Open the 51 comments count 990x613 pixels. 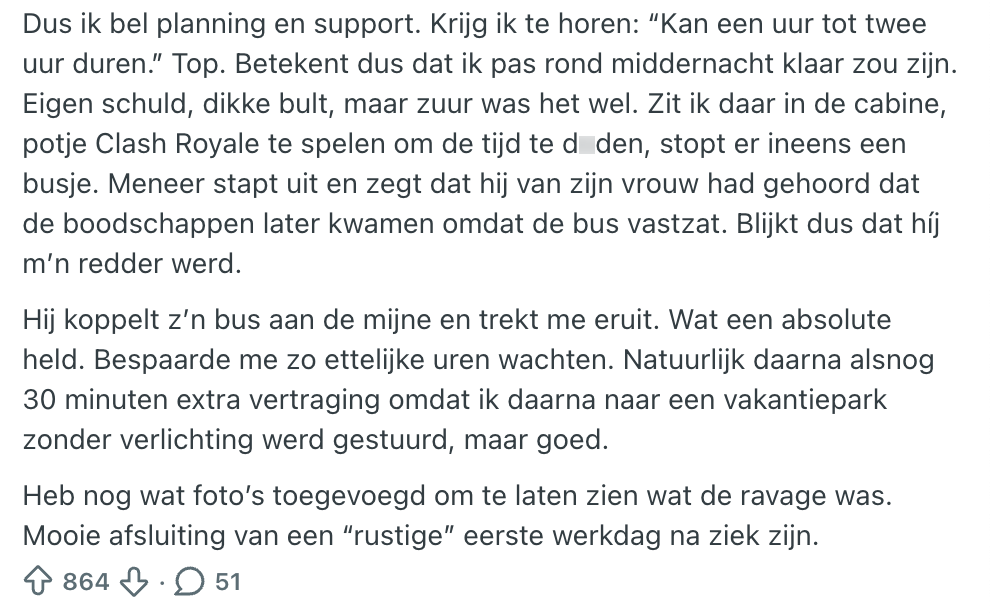(x=228, y=581)
